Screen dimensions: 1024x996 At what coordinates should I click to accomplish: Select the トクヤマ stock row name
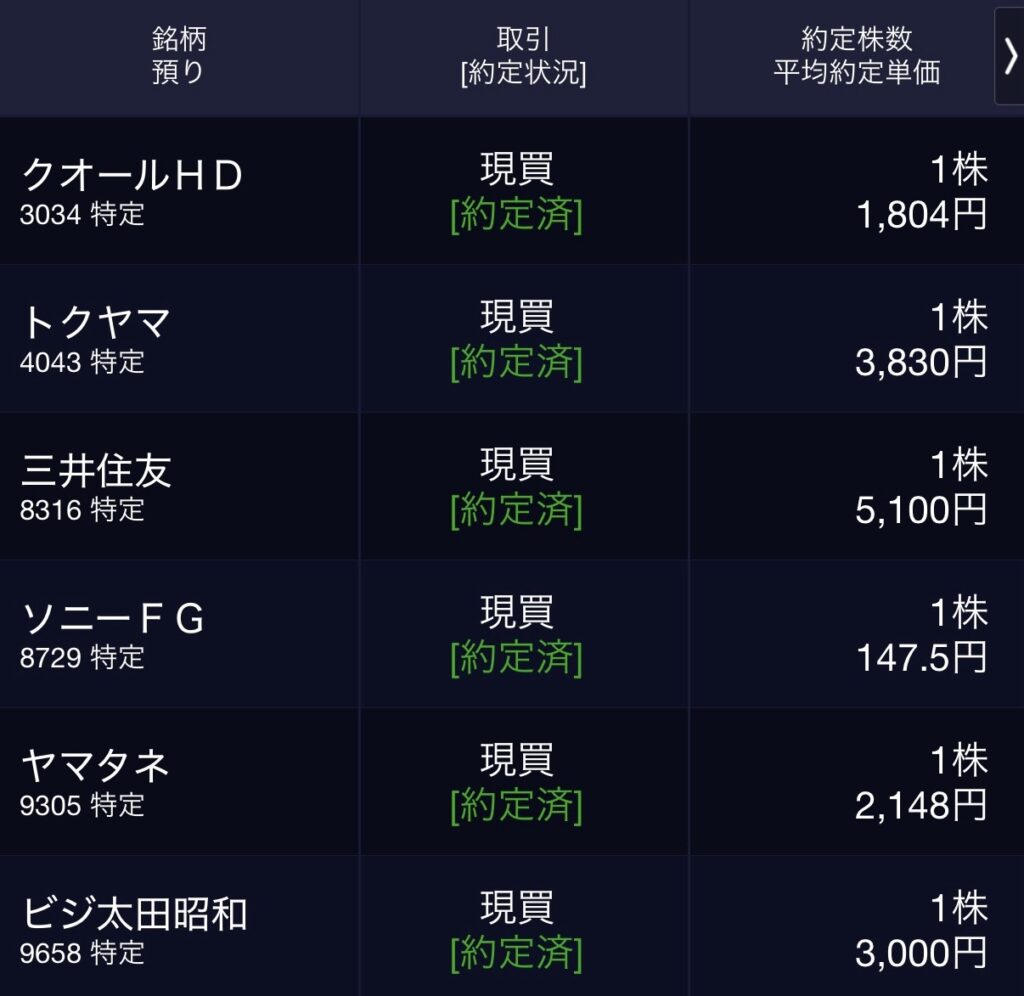(96, 323)
